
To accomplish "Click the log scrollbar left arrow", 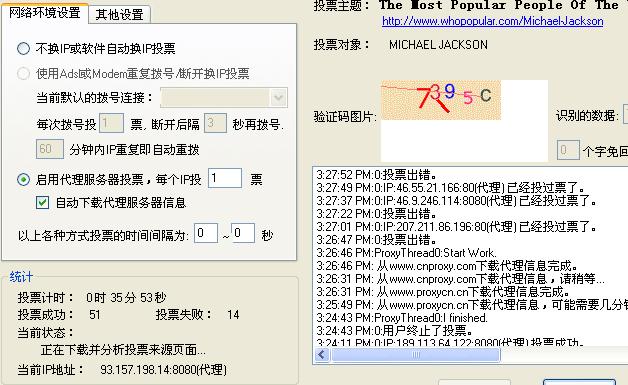I will (x=322, y=355).
